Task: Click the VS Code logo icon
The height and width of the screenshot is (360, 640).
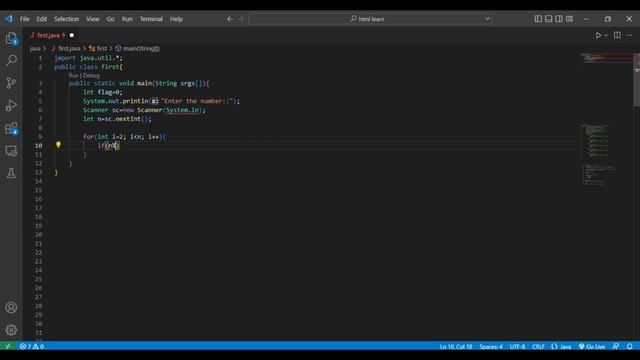Action: click(x=9, y=19)
